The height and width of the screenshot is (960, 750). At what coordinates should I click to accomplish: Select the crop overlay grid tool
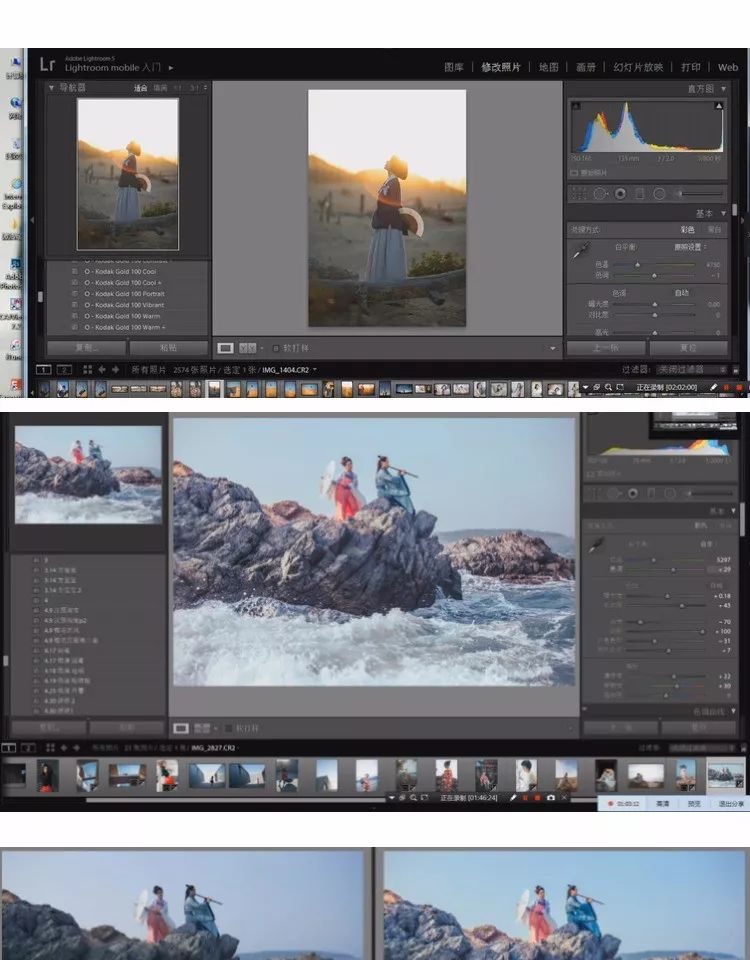tap(580, 193)
